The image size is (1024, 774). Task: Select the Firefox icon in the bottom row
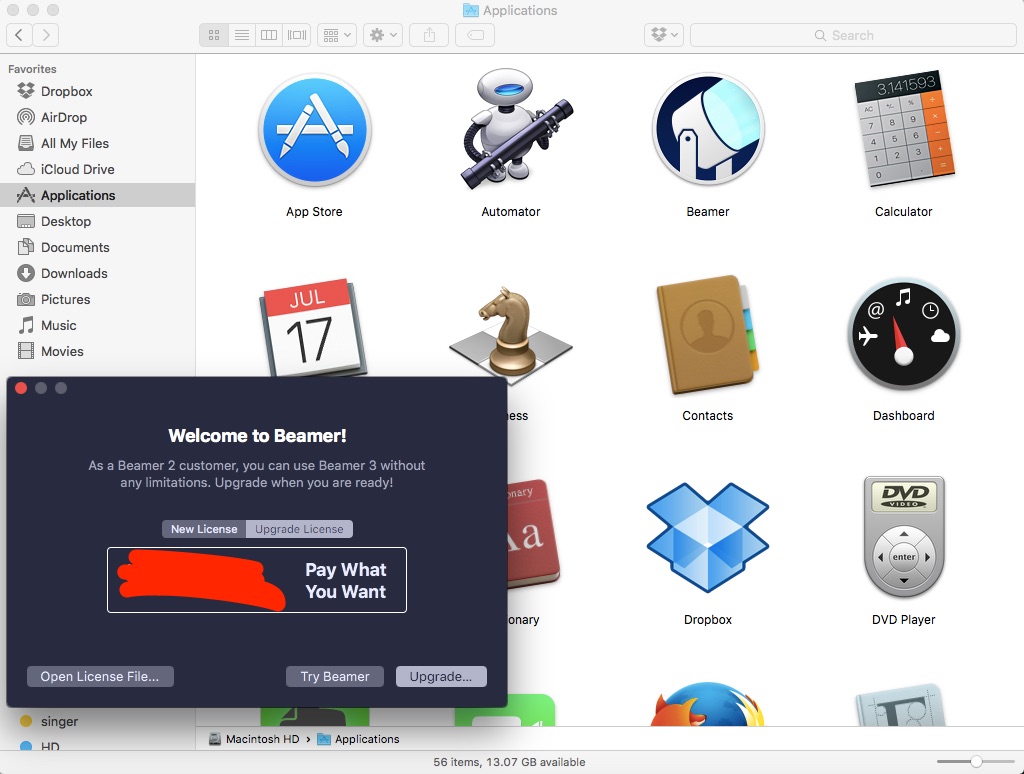point(708,704)
